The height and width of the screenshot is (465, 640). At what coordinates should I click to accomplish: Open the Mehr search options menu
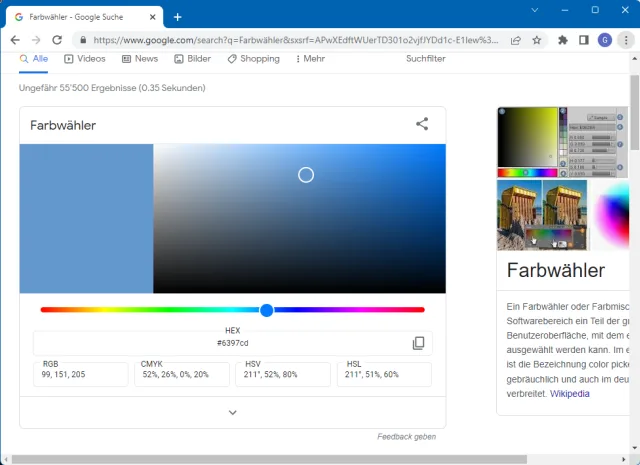[310, 59]
